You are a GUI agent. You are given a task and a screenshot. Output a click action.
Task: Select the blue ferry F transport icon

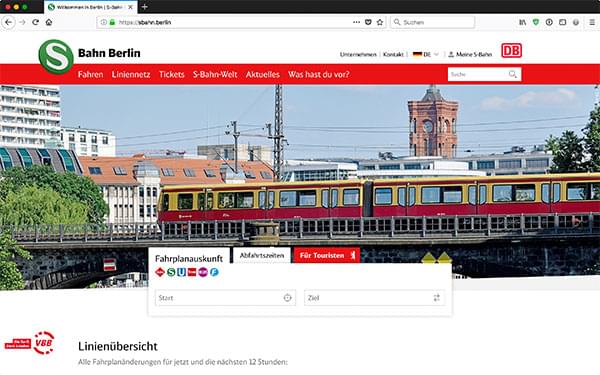214,272
